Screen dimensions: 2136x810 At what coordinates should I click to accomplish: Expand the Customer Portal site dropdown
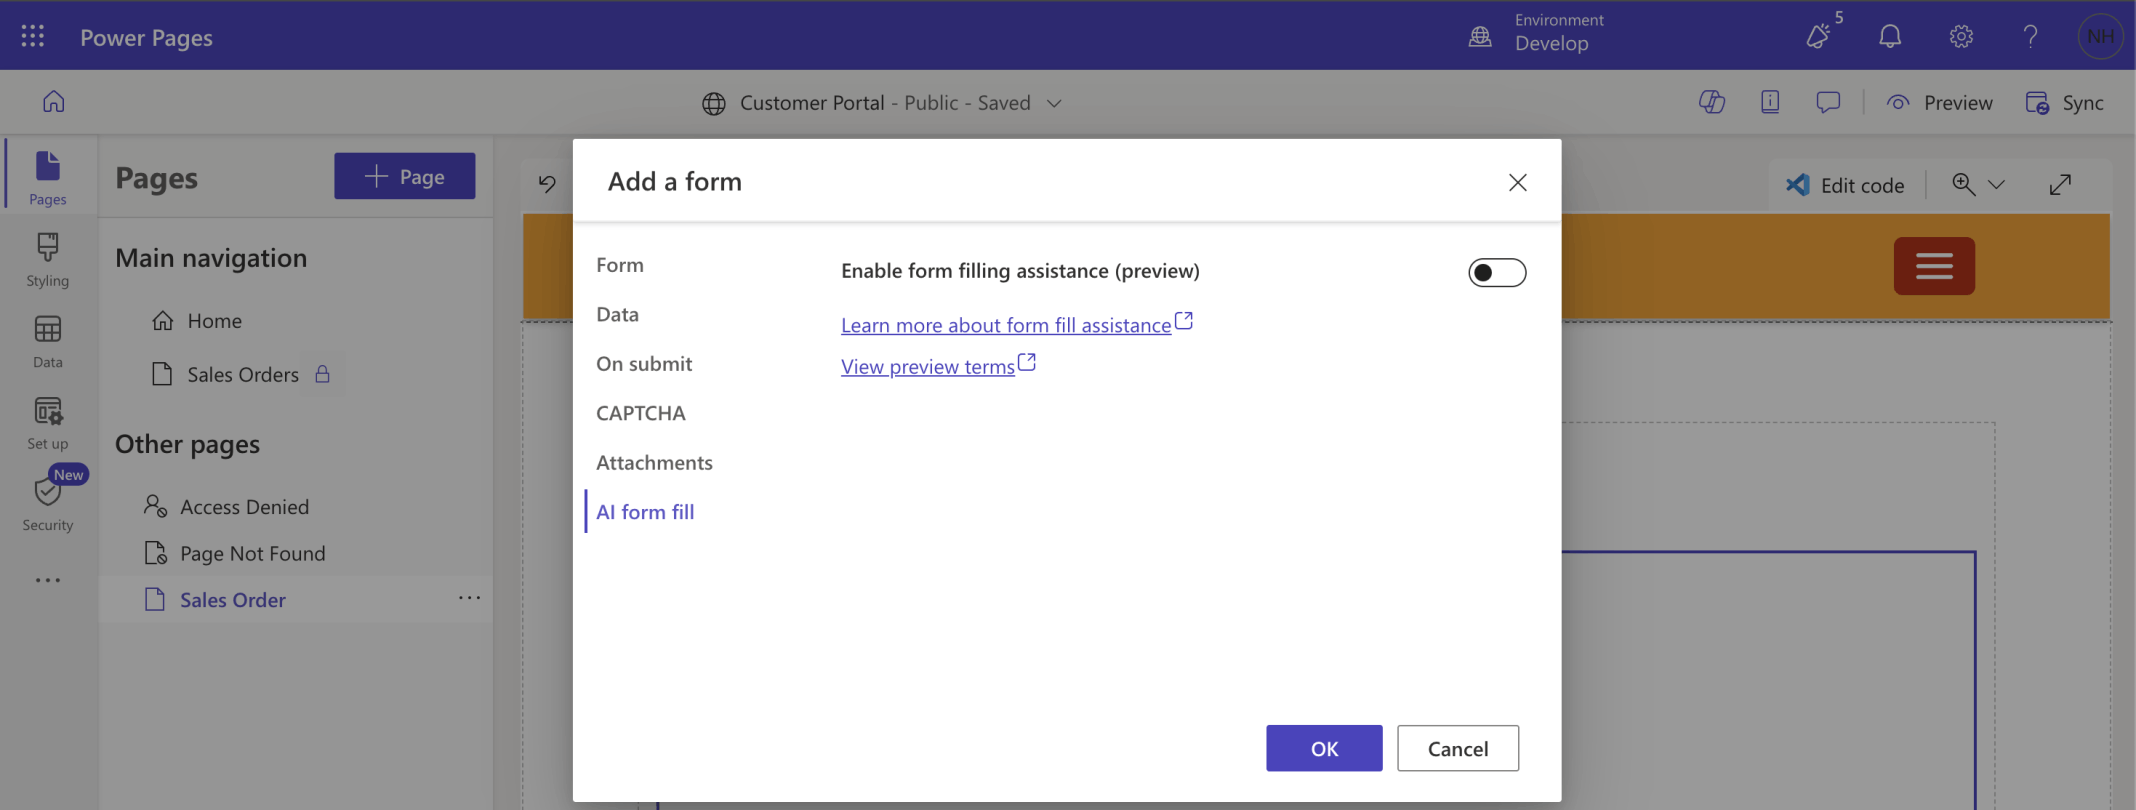pyautogui.click(x=1054, y=103)
